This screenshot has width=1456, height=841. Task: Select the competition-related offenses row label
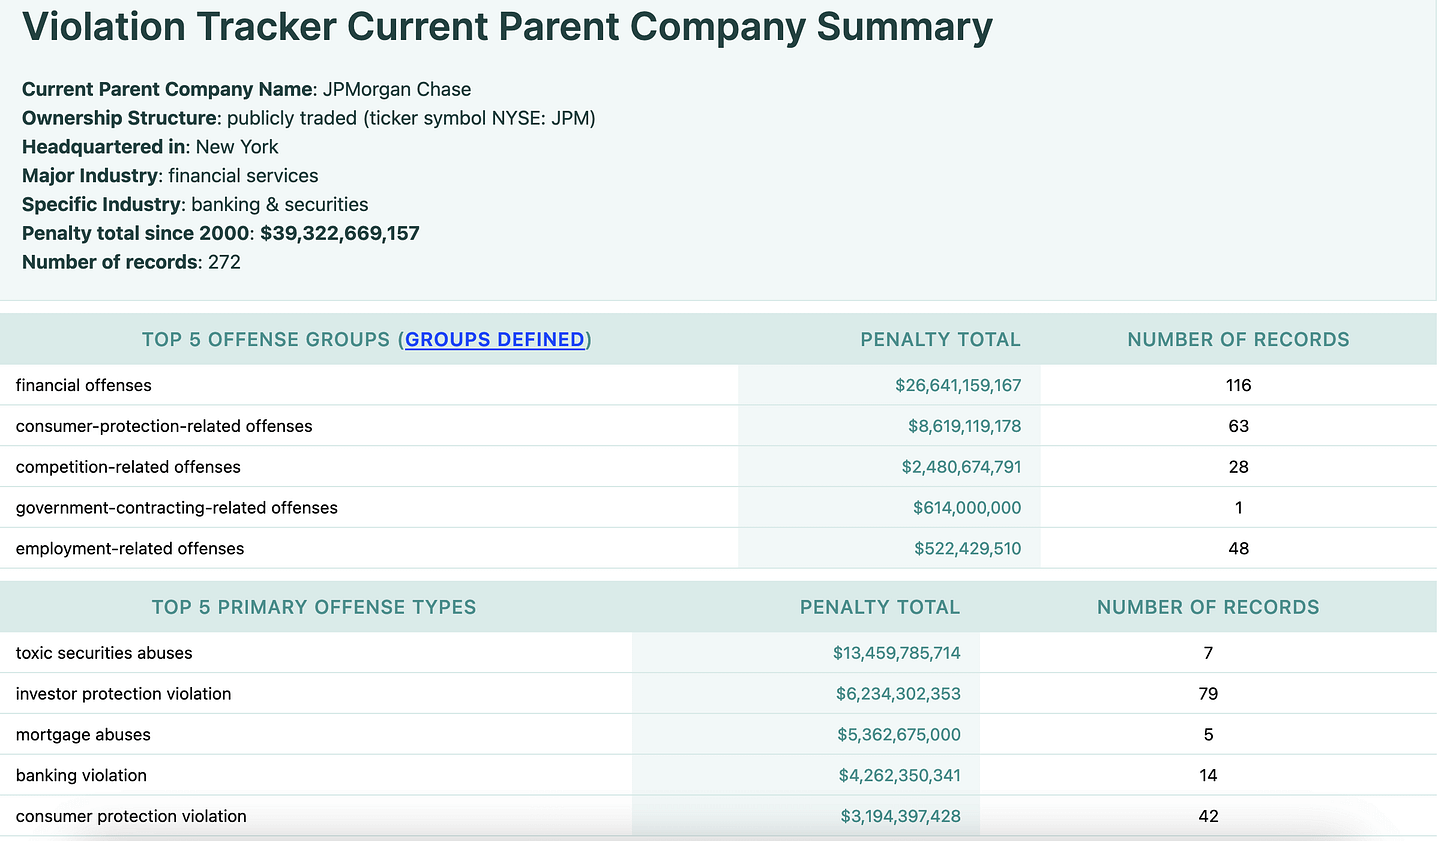(x=128, y=467)
